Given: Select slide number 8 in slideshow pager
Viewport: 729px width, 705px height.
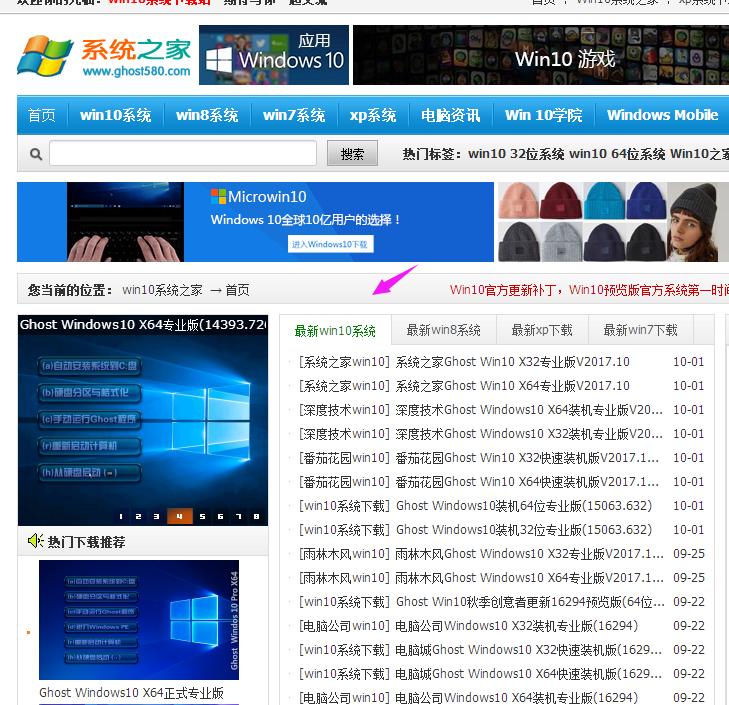Looking at the screenshot, I should click(x=256, y=517).
